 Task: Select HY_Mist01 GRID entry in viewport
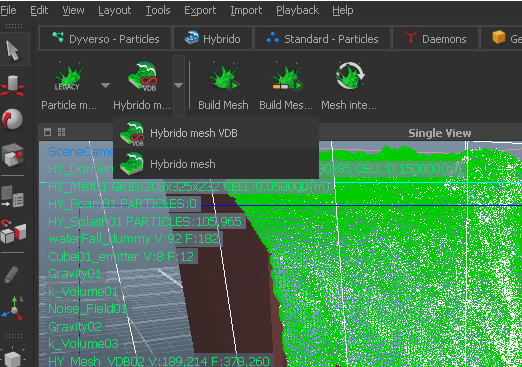pos(188,187)
